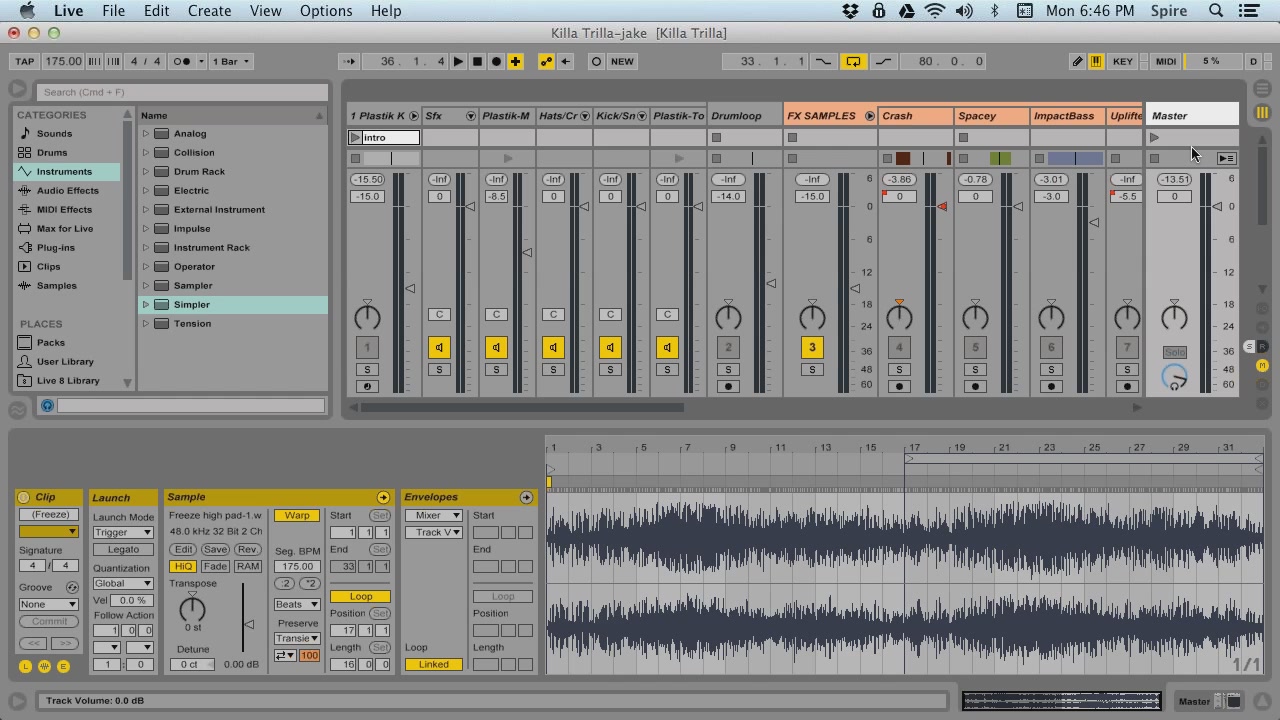Click Back to Arrangement arrow
The image size is (1280, 720).
point(565,61)
